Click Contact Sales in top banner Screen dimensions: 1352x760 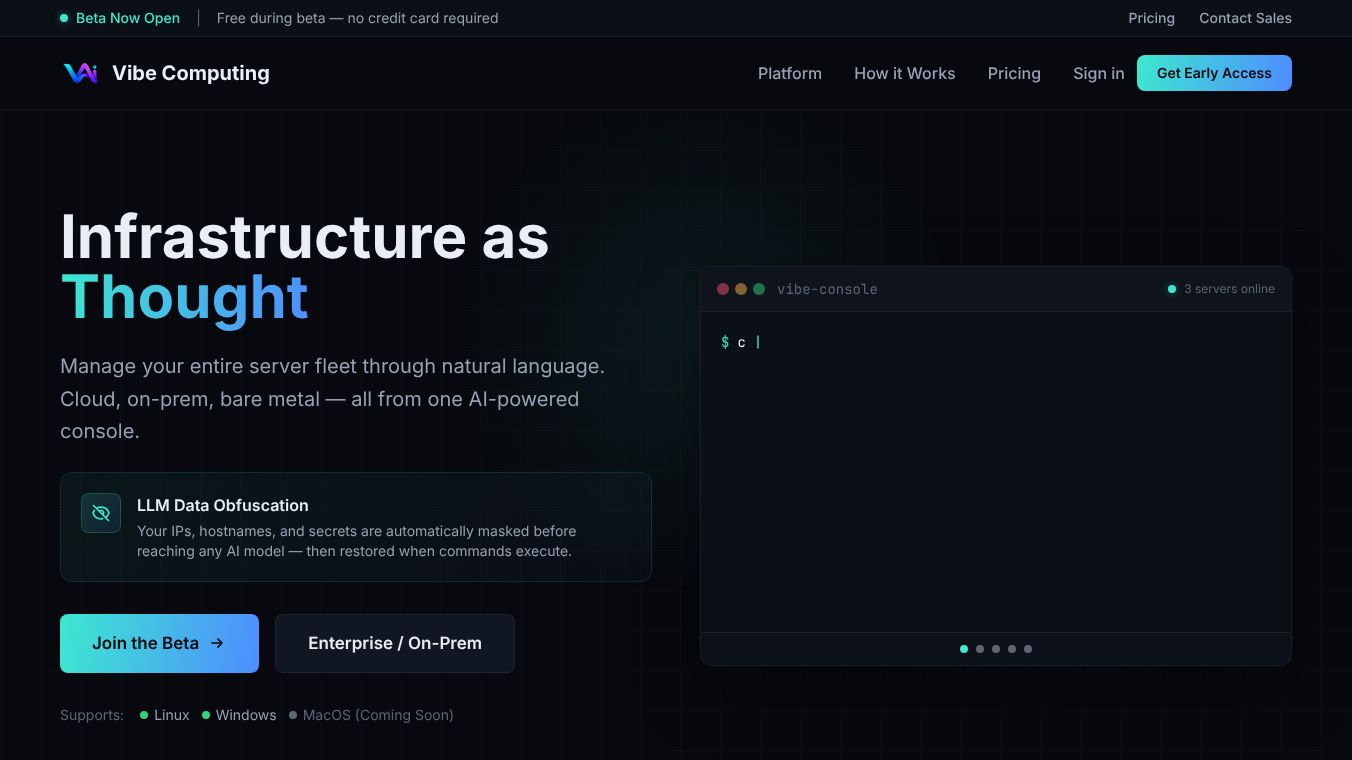(1245, 18)
